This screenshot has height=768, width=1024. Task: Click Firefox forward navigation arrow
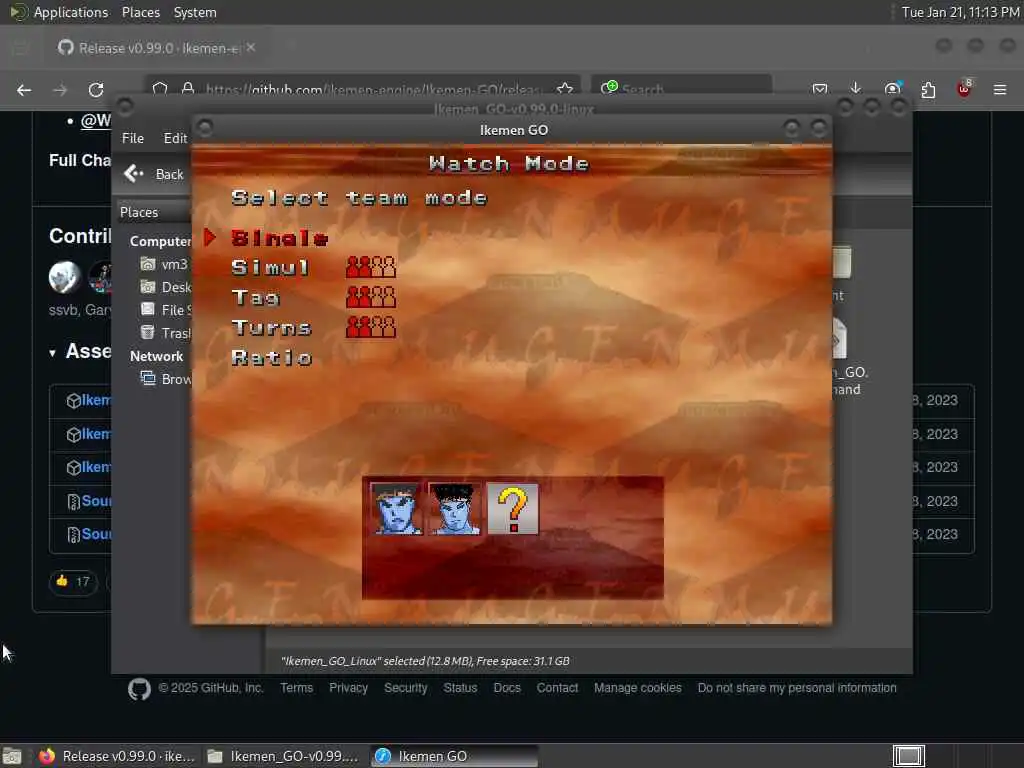60,90
